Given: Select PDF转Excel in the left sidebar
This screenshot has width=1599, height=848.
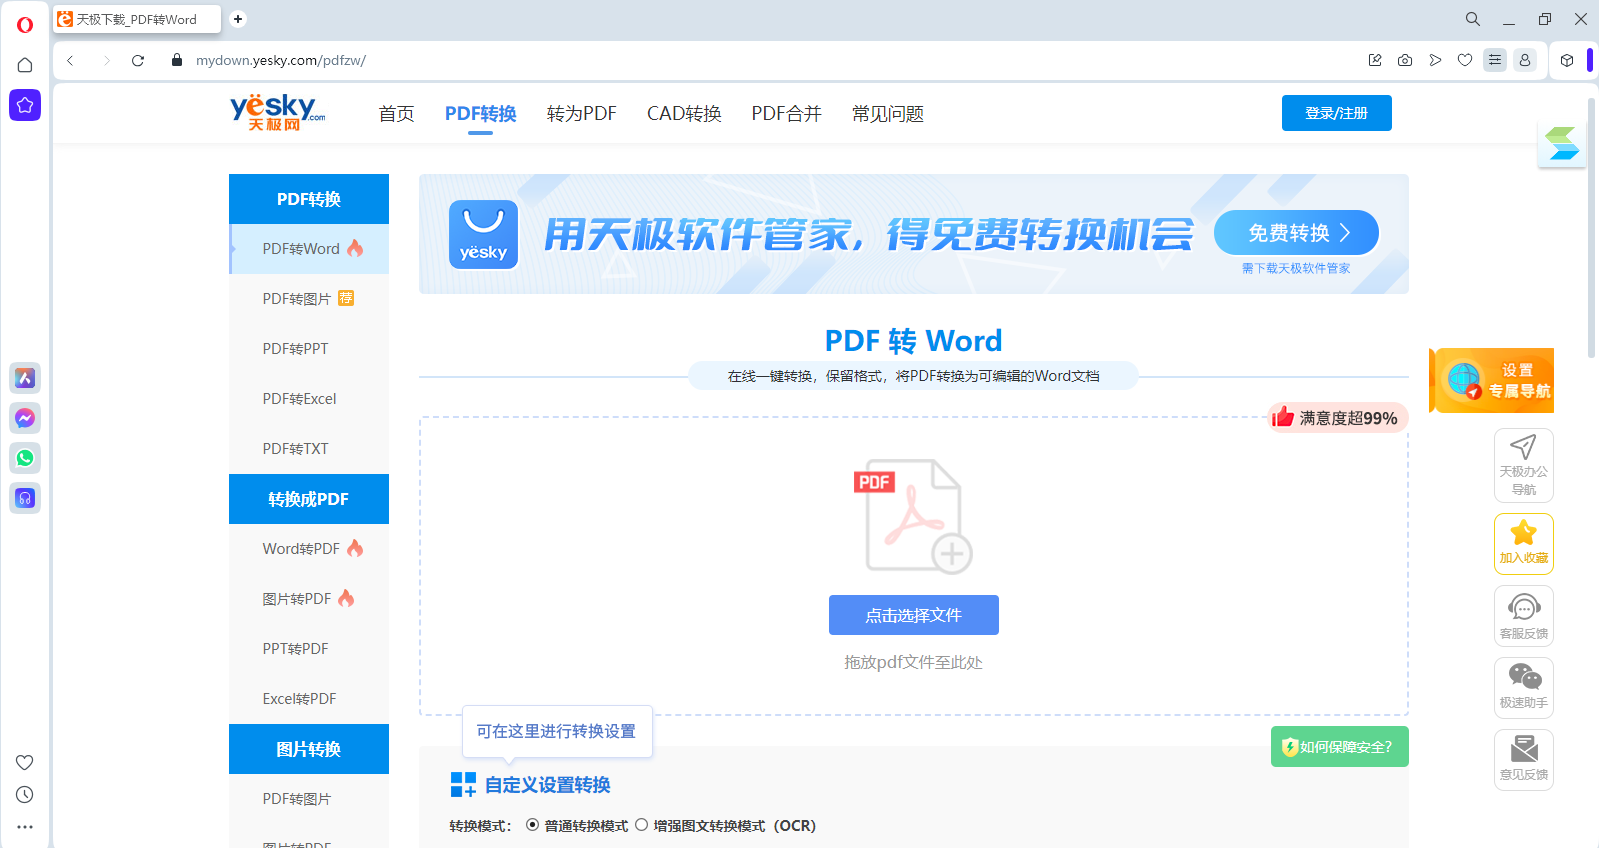Looking at the screenshot, I should [x=299, y=399].
